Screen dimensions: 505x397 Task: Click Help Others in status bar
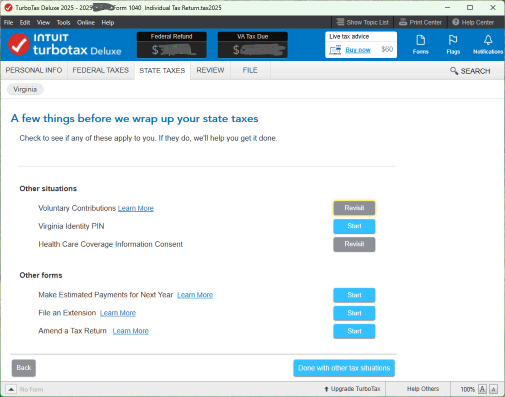pos(423,389)
